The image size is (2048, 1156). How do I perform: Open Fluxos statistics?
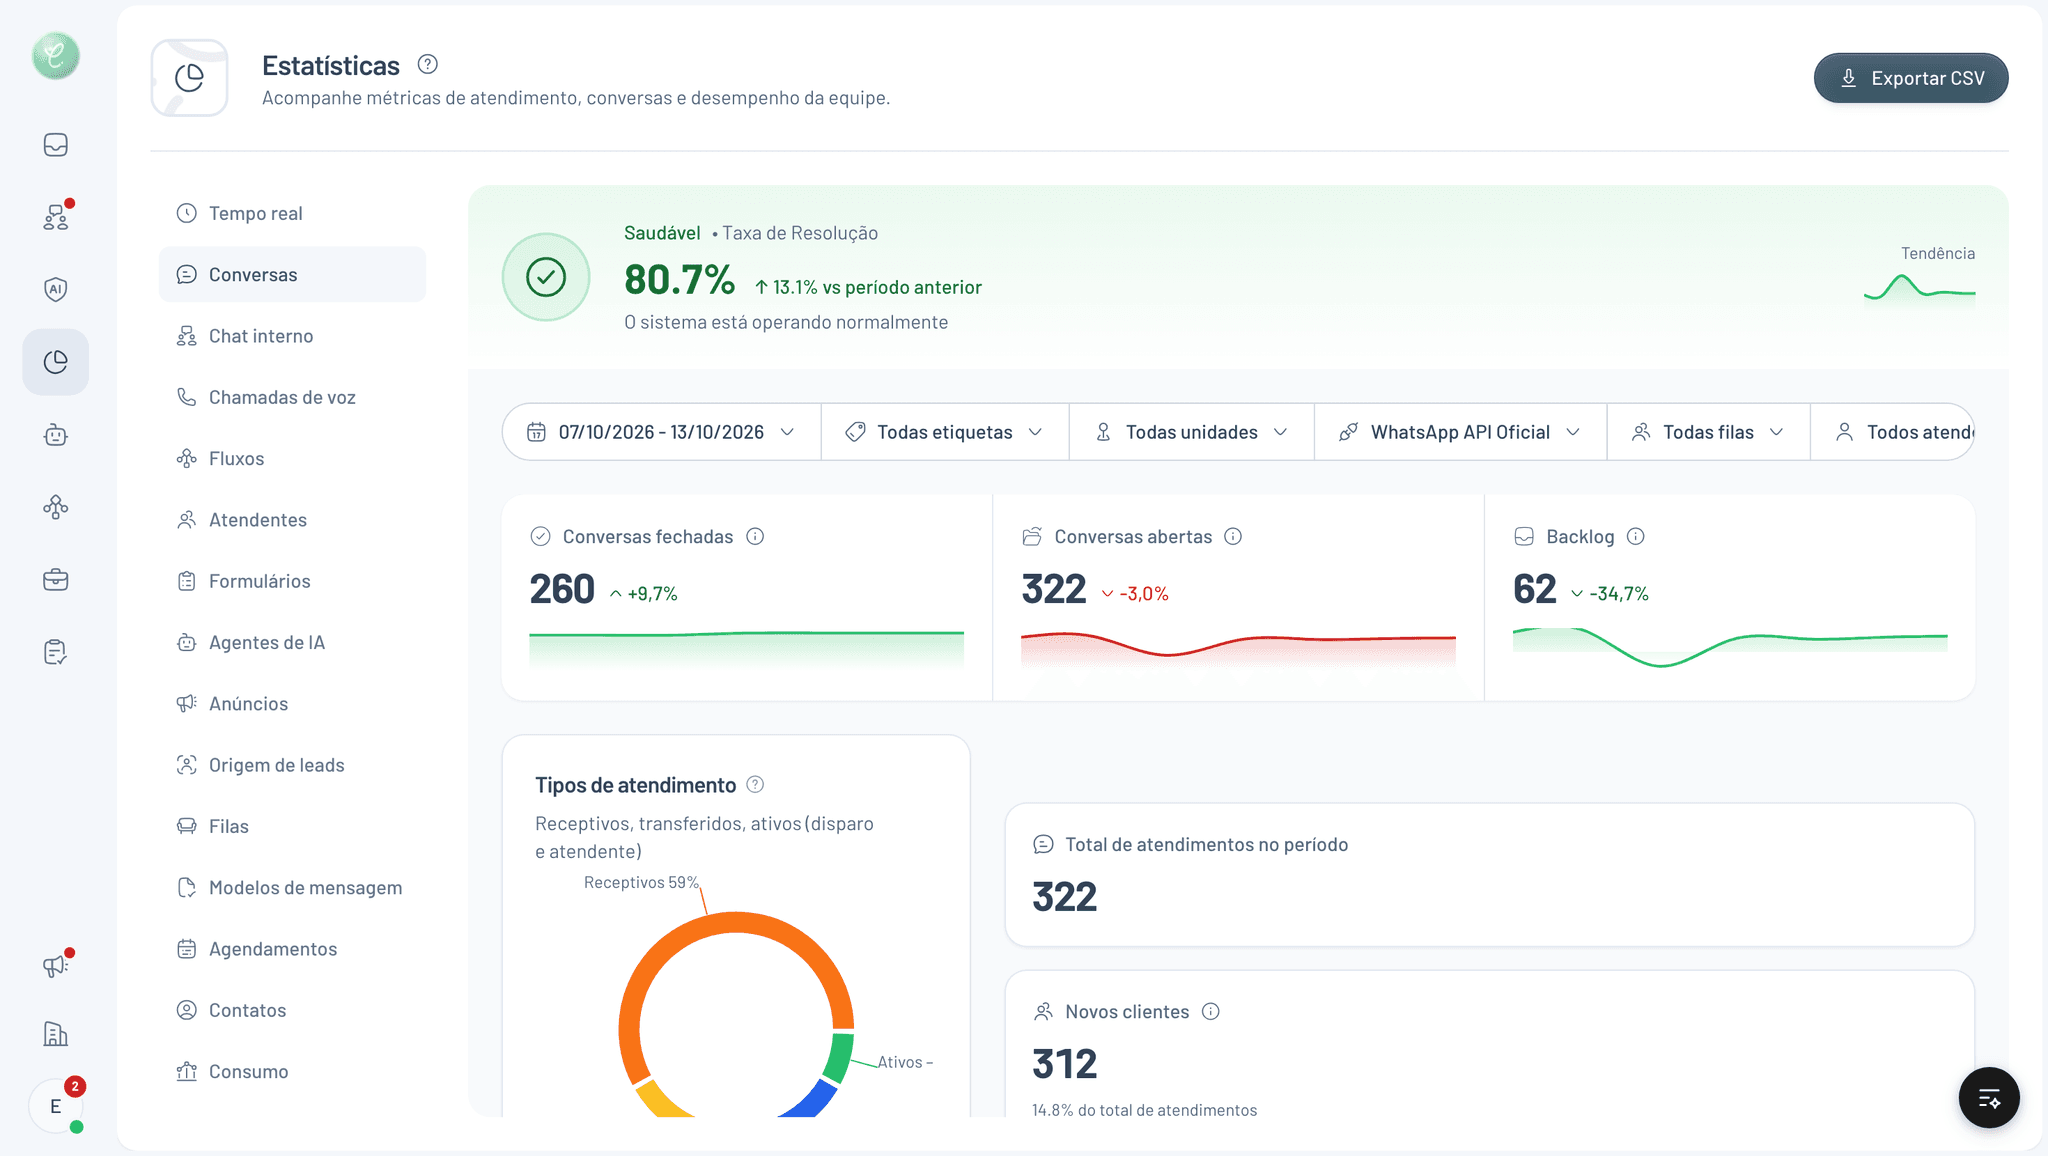coord(292,458)
